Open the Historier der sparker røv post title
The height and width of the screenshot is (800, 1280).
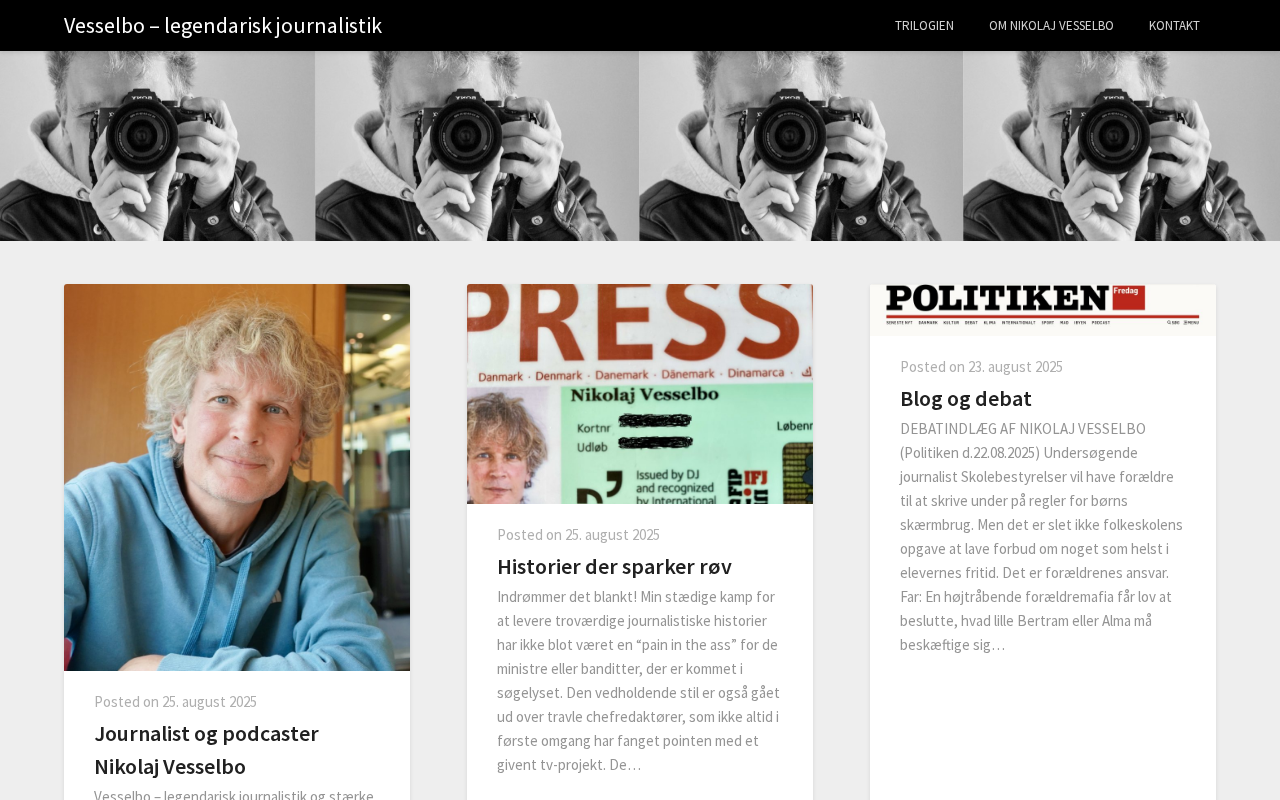(614, 566)
